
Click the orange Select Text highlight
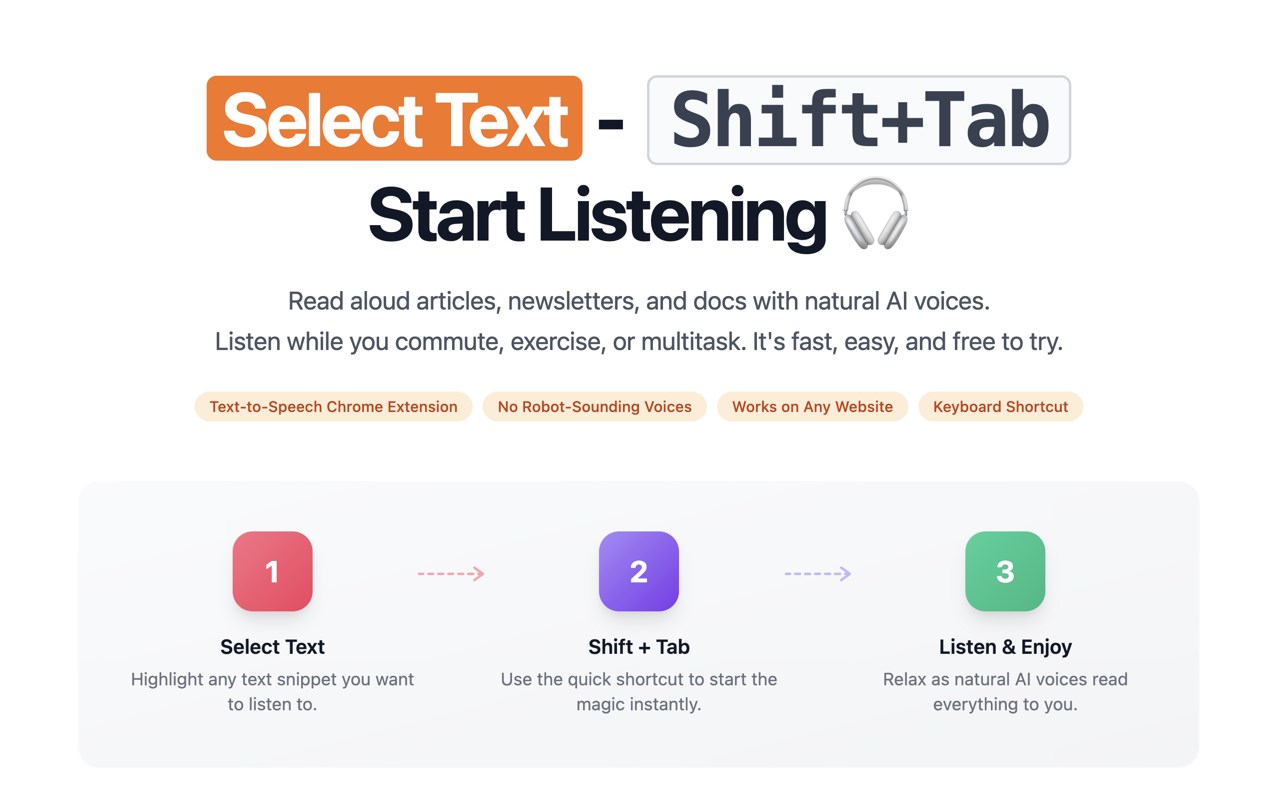coord(394,119)
